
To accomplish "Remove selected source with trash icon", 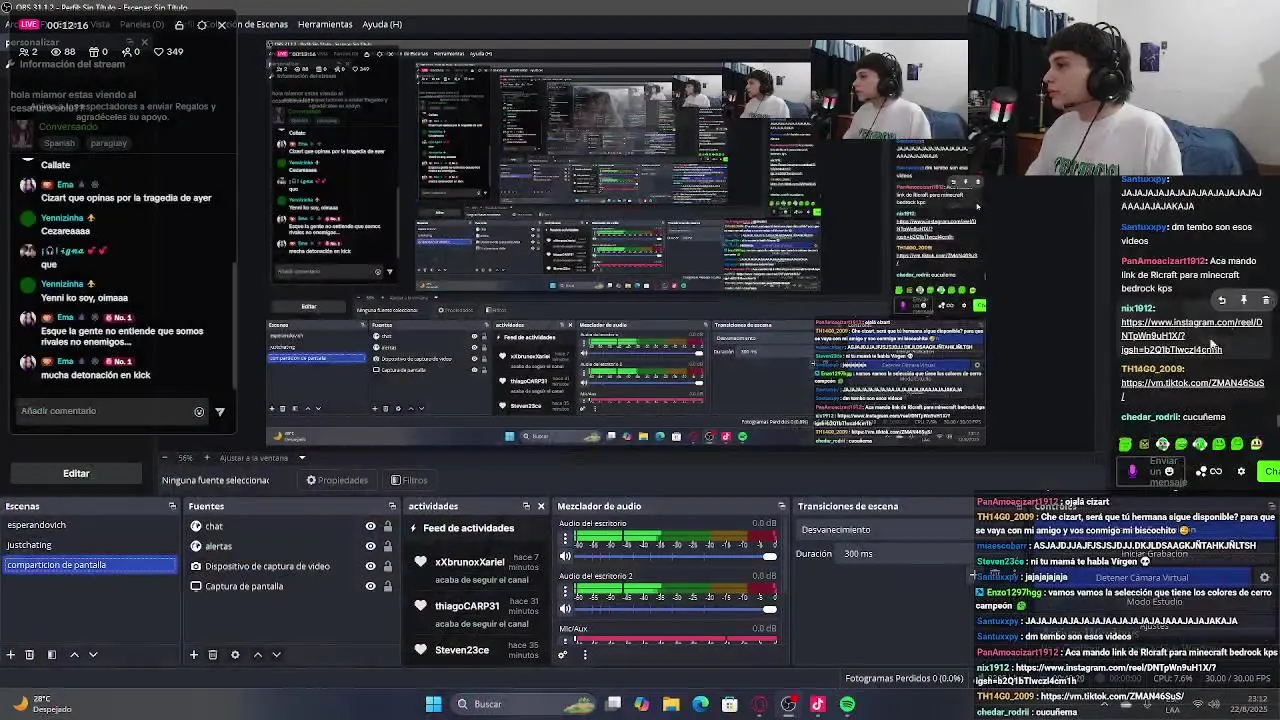I will [x=213, y=655].
